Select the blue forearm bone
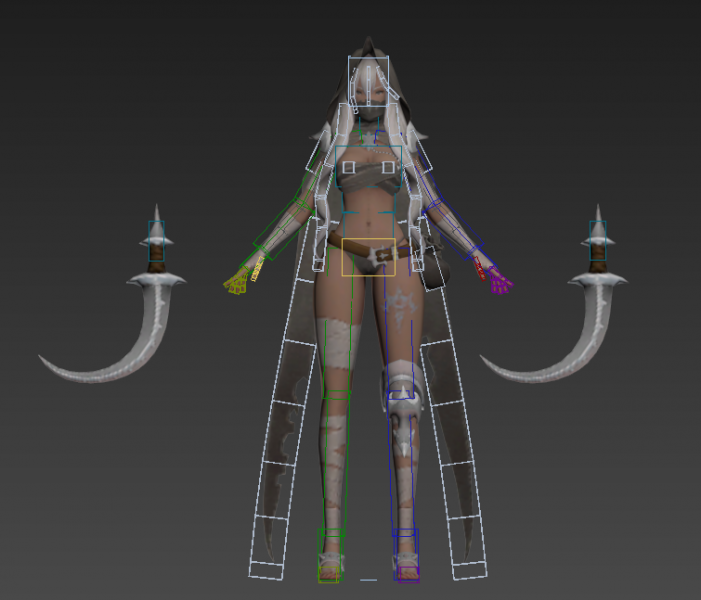 (454, 229)
